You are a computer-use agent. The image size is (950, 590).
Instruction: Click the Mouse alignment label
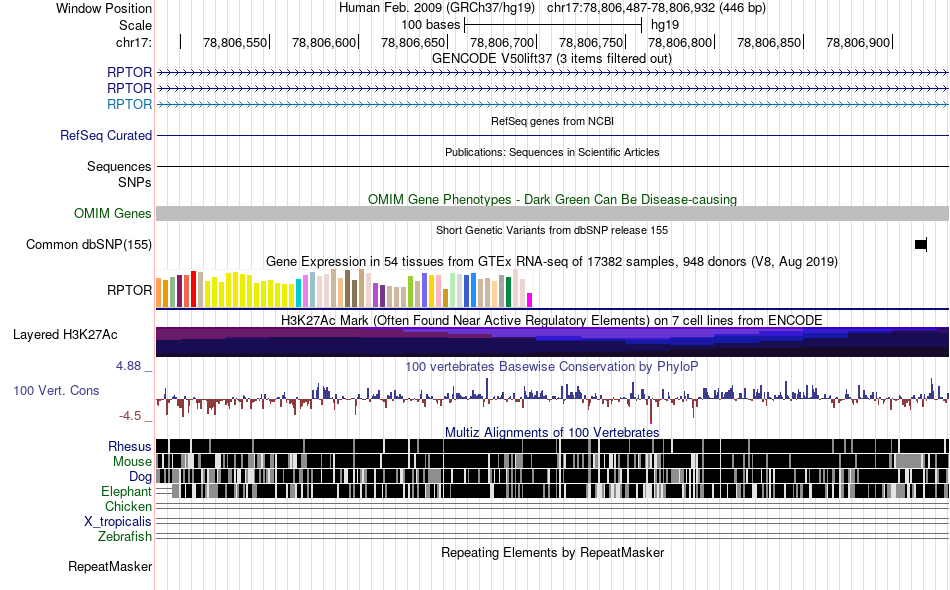tap(132, 462)
